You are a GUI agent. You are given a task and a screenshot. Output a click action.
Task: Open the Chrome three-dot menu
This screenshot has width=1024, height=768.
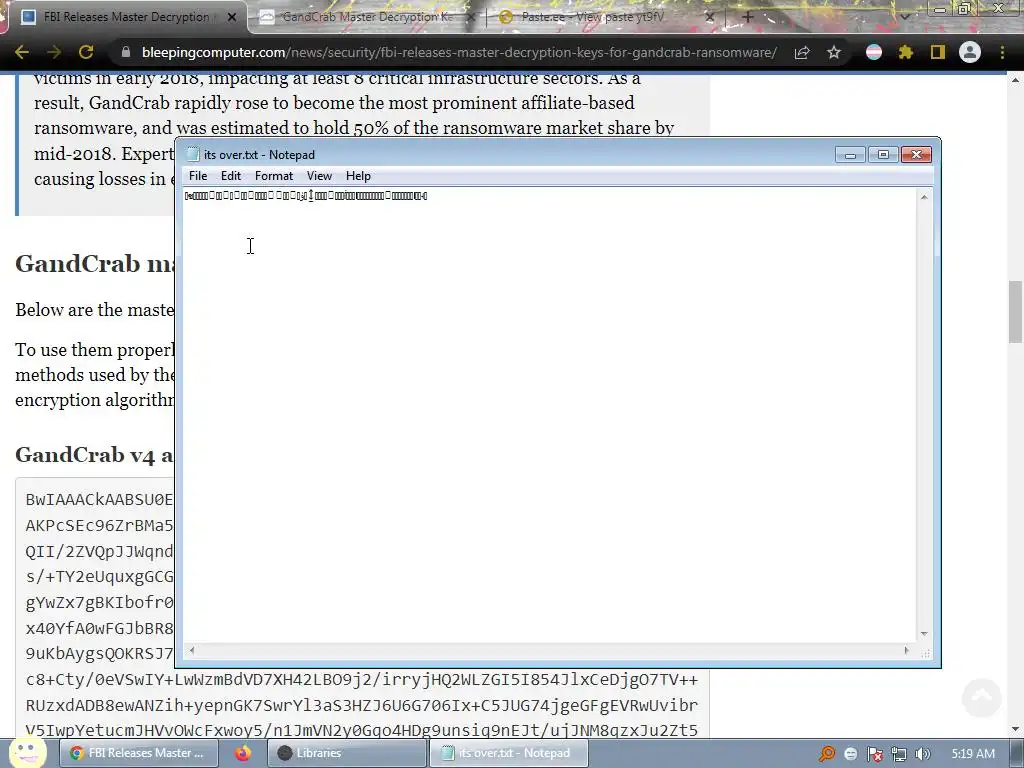coord(1002,52)
